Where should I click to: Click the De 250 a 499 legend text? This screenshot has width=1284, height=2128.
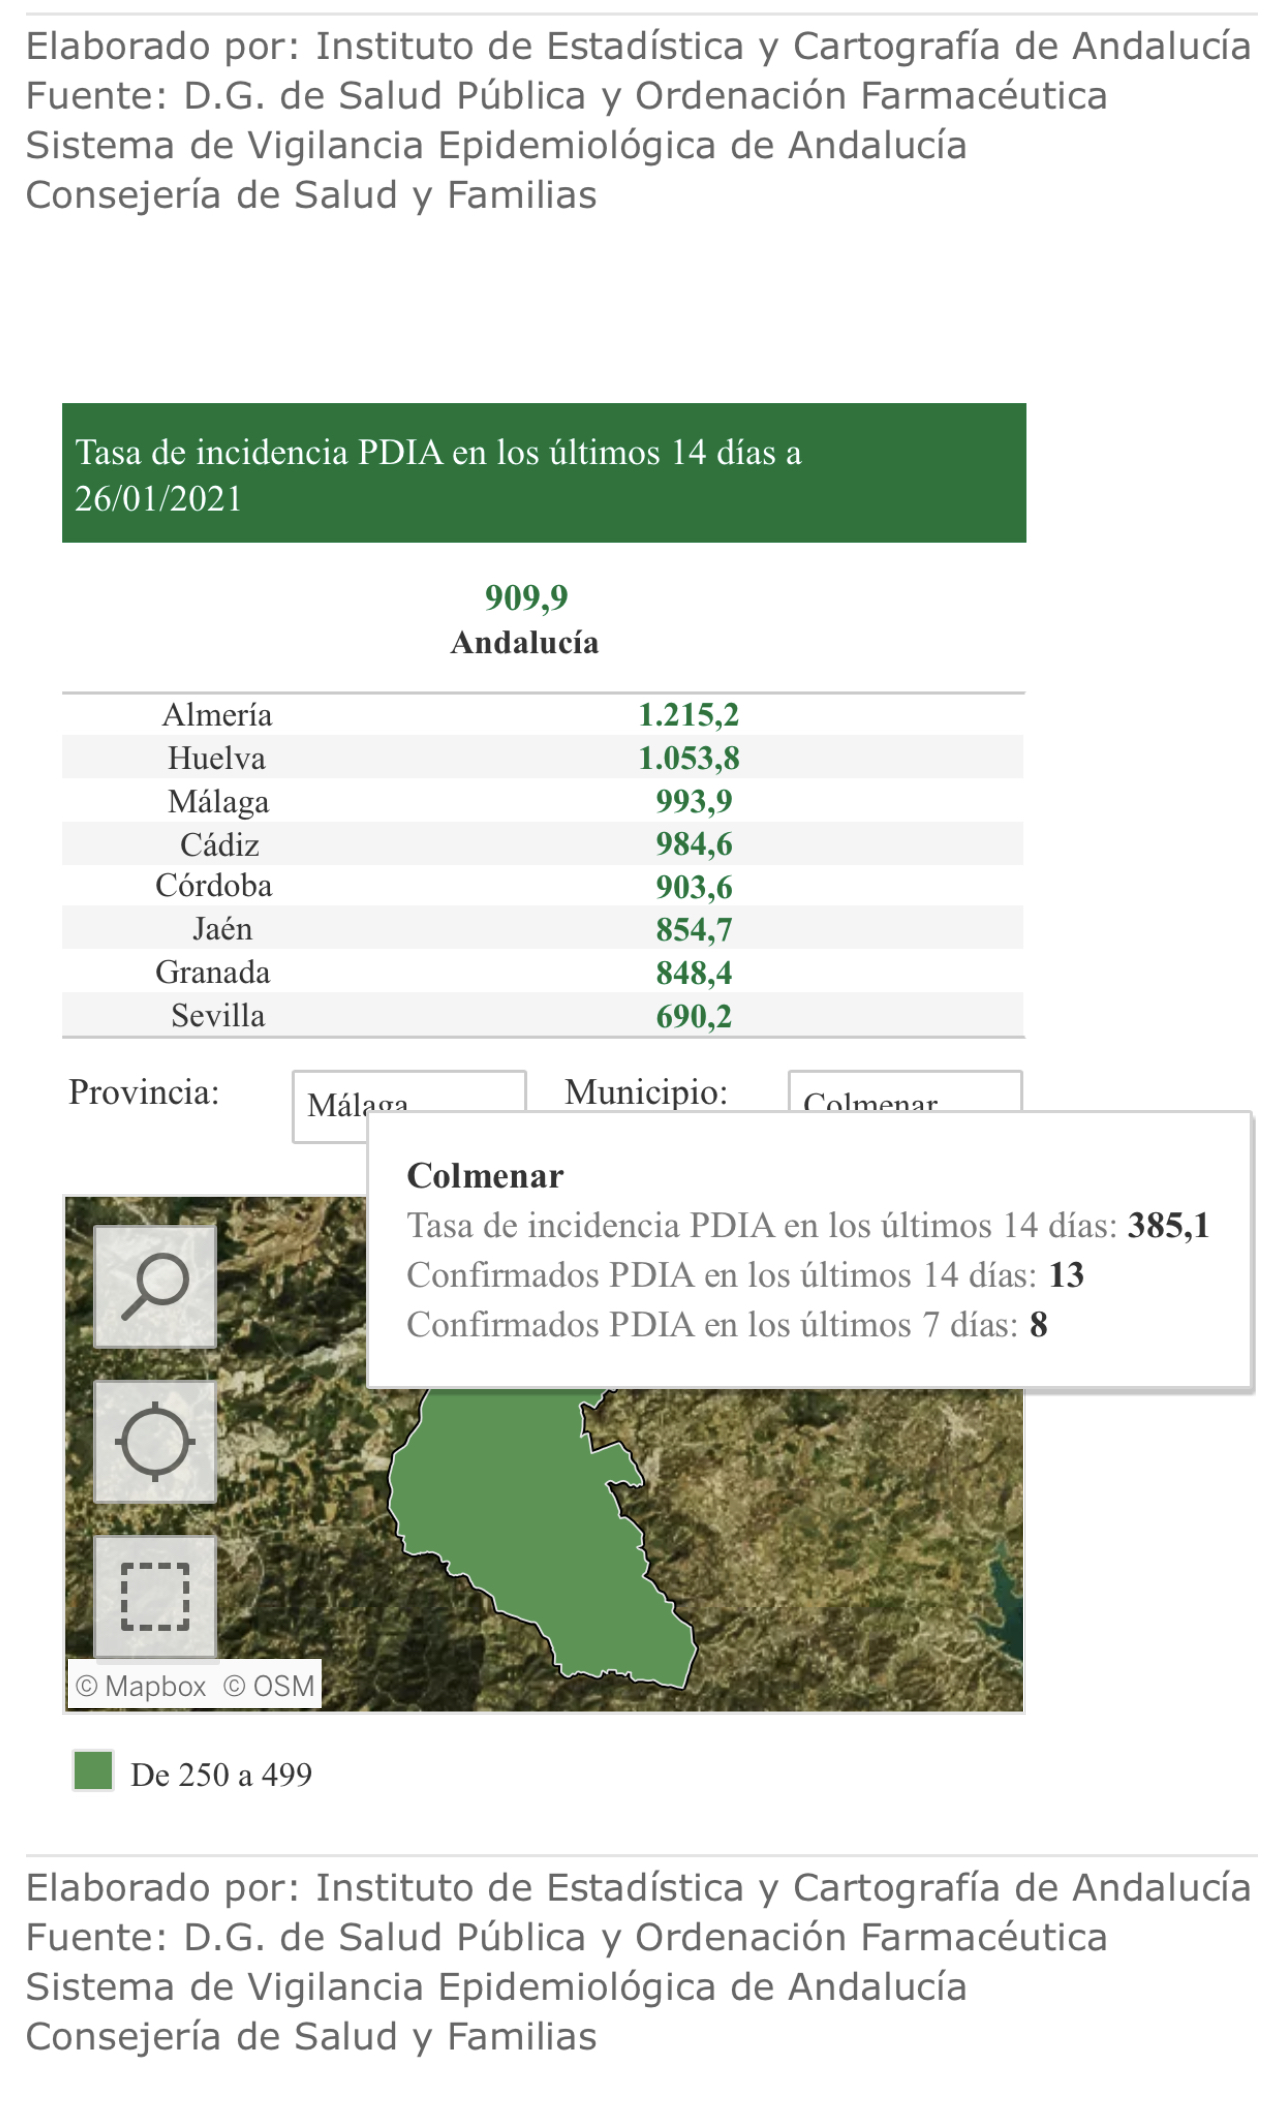pos(221,1775)
